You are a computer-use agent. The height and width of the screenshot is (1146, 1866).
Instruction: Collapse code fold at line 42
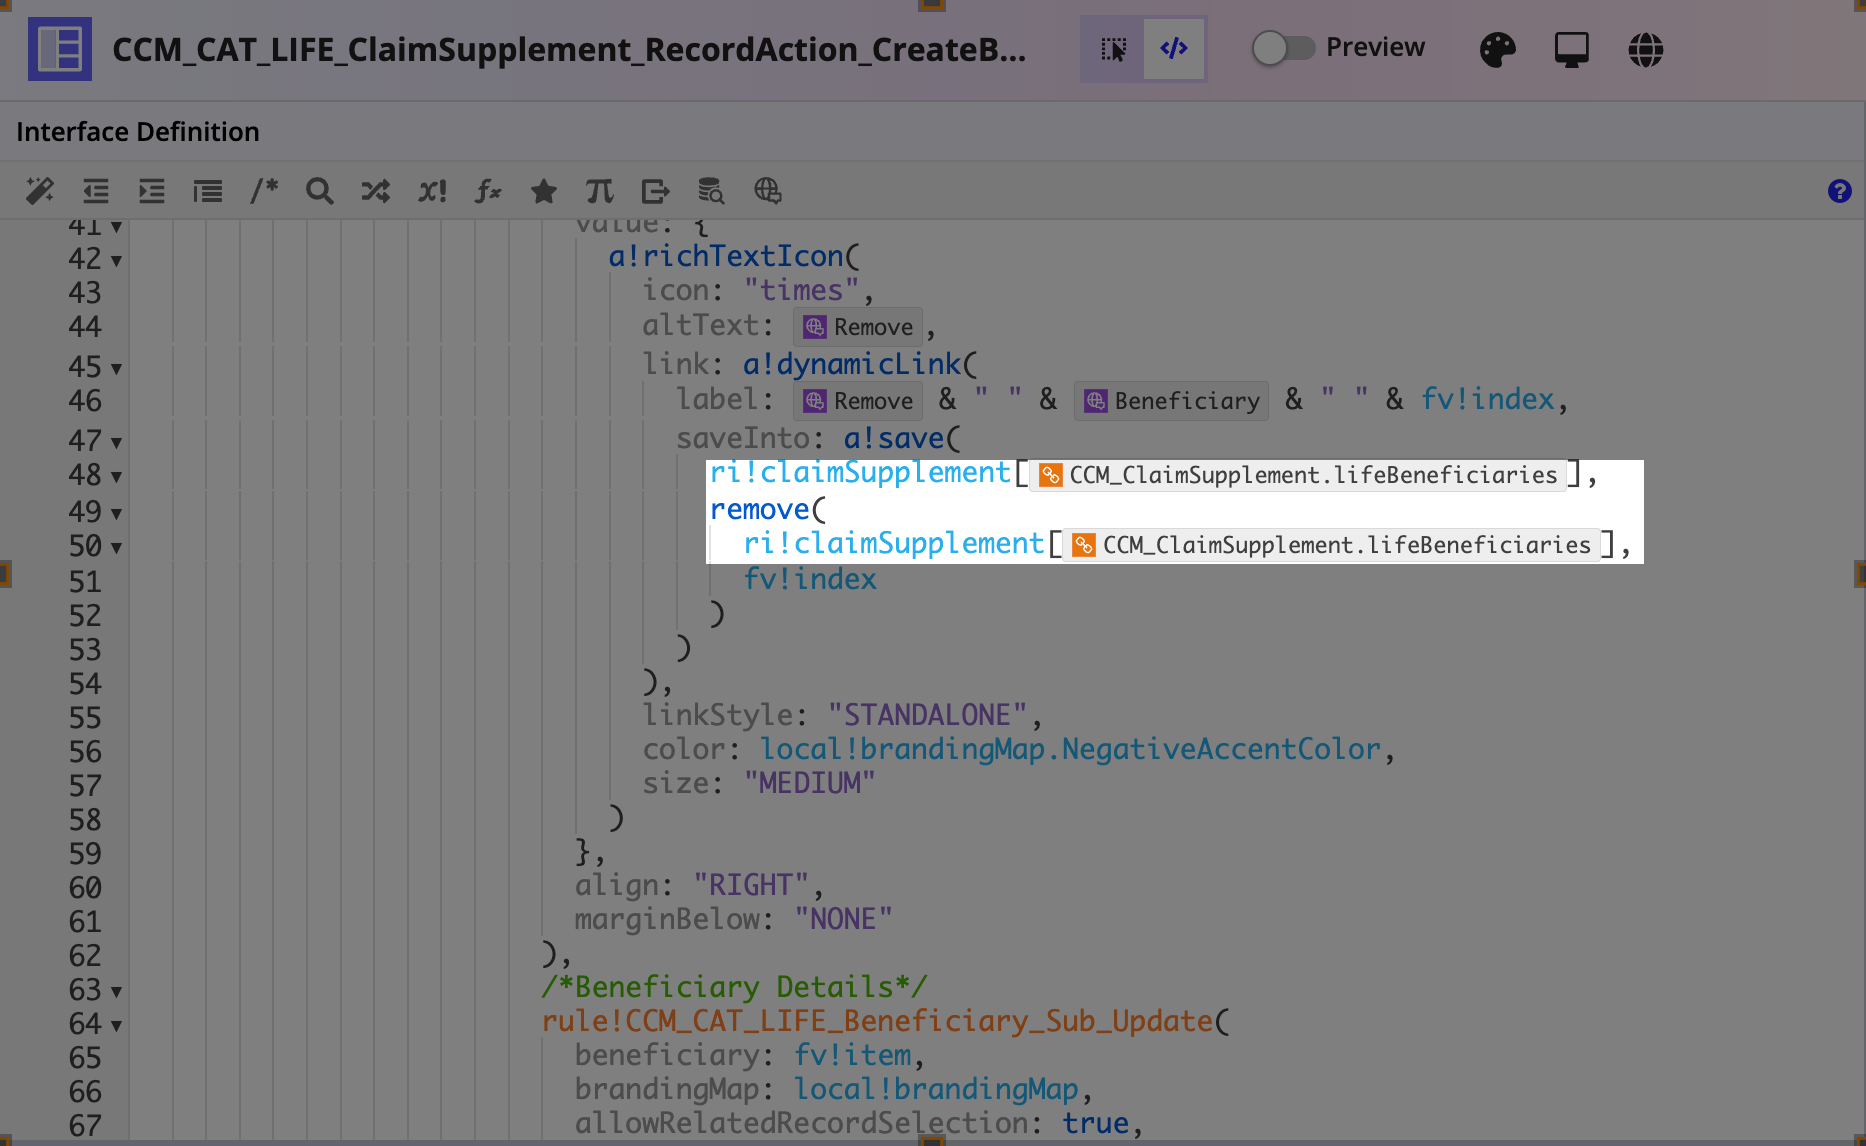(117, 261)
